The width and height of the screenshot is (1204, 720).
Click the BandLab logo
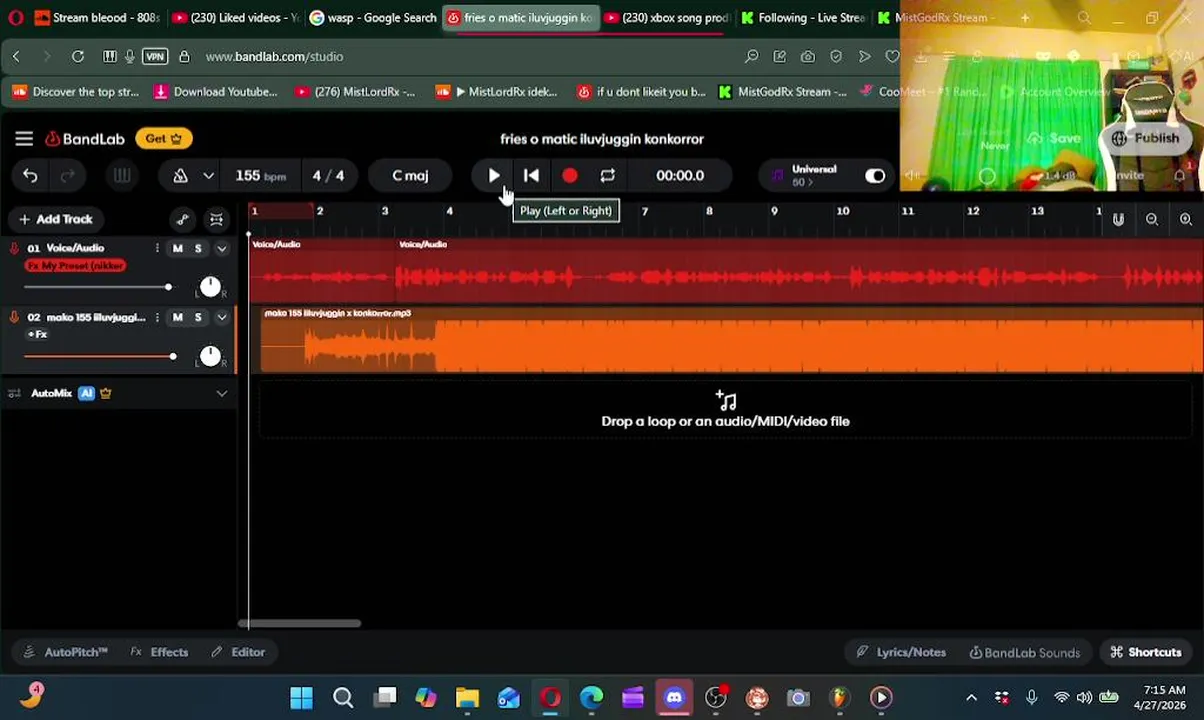[85, 139]
